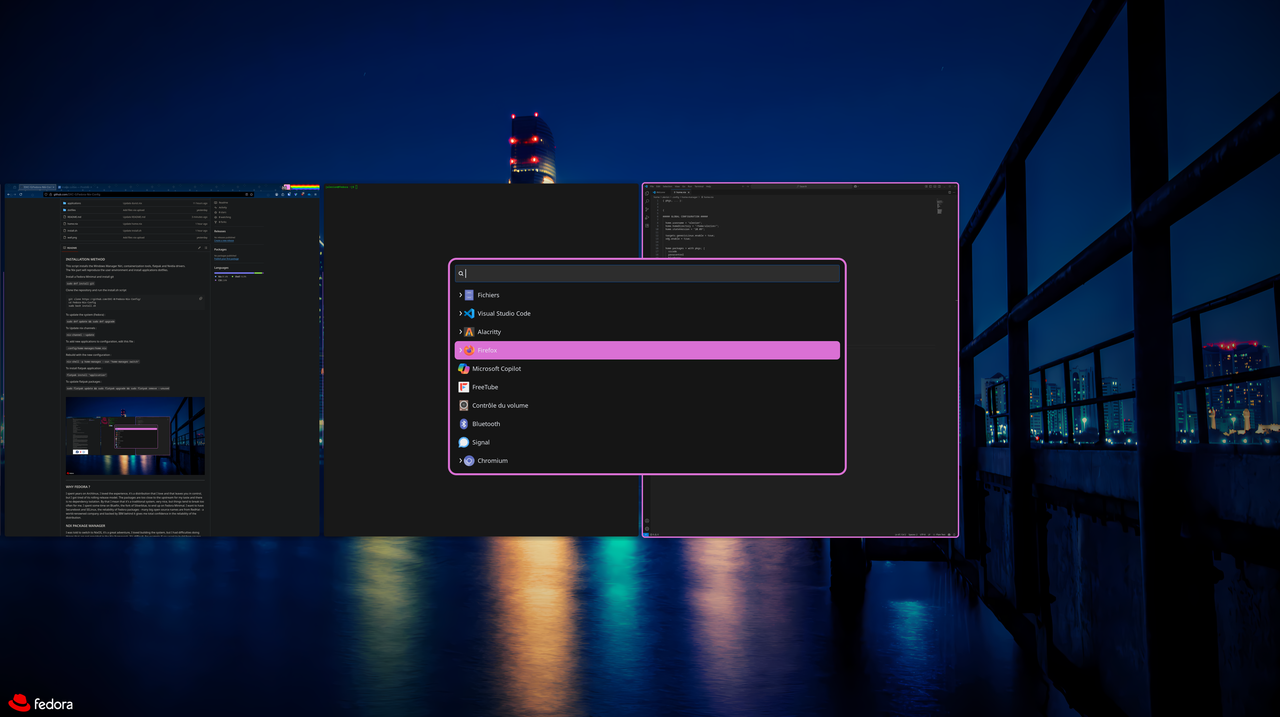Click the Fichiers file manager icon in launcher

(x=469, y=295)
